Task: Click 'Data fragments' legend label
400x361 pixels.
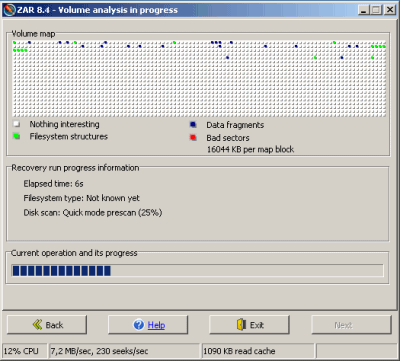Action: [x=235, y=125]
